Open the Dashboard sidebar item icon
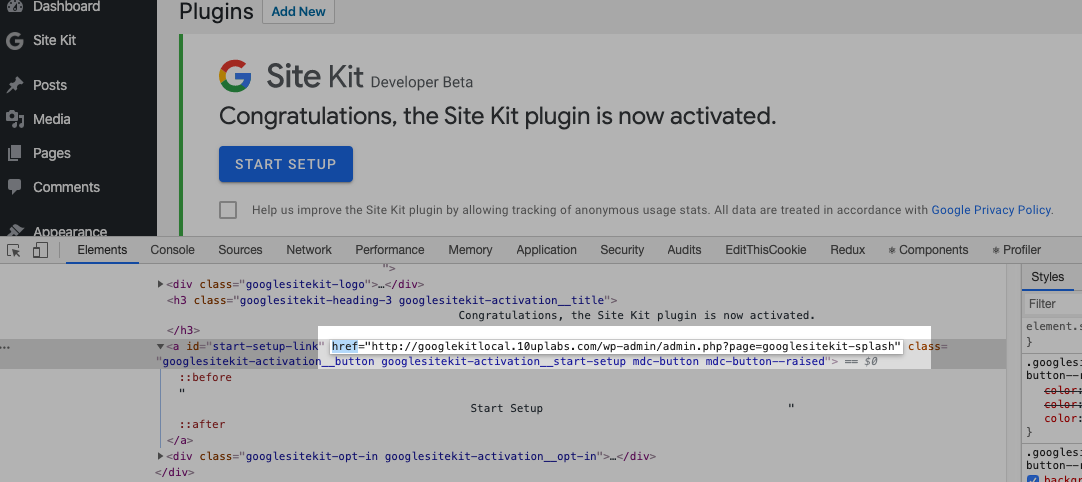The height and width of the screenshot is (482, 1082). click(x=14, y=7)
